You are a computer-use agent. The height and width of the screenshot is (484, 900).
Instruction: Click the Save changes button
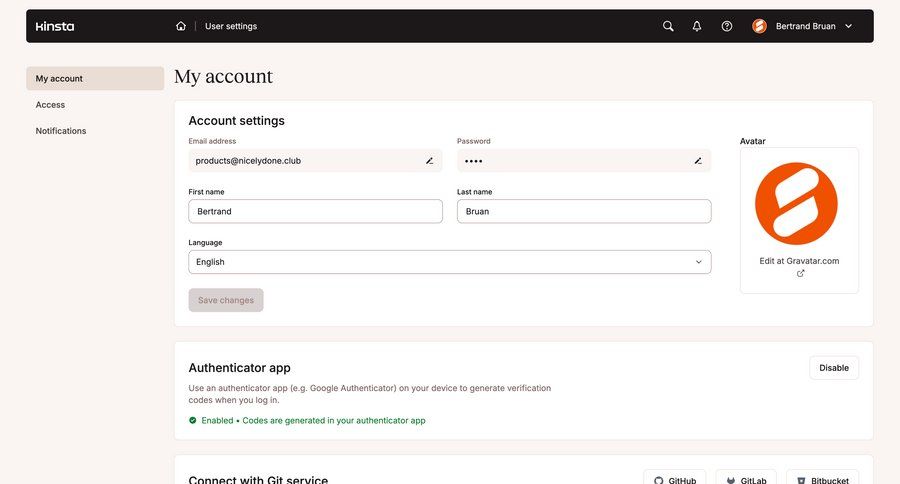point(226,300)
